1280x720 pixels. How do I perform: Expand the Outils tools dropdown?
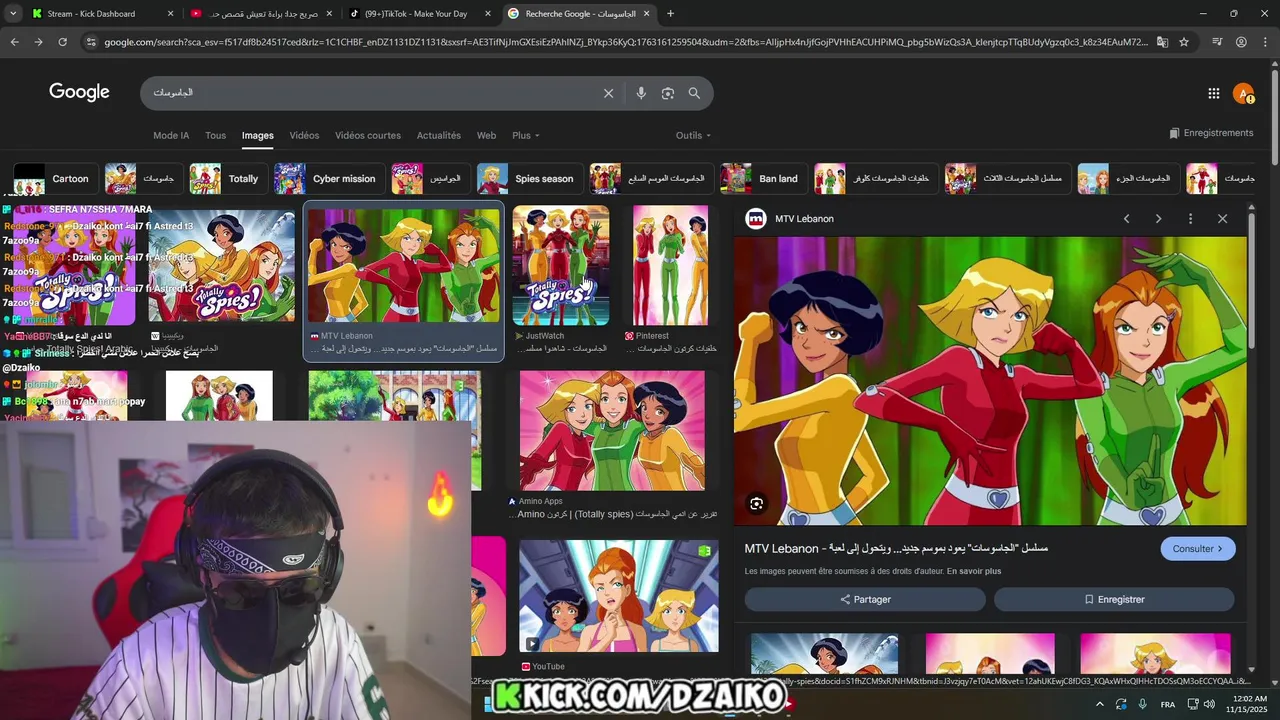693,135
